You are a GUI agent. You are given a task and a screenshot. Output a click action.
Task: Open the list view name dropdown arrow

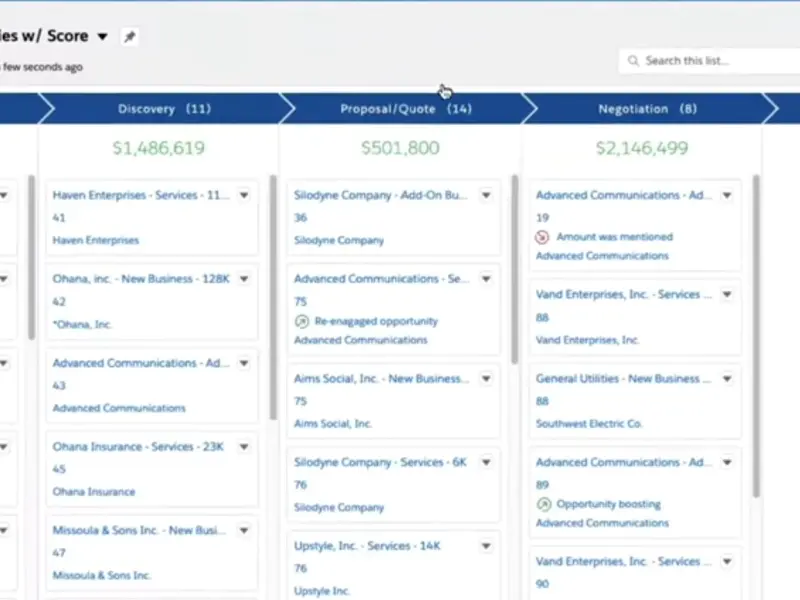pos(102,37)
